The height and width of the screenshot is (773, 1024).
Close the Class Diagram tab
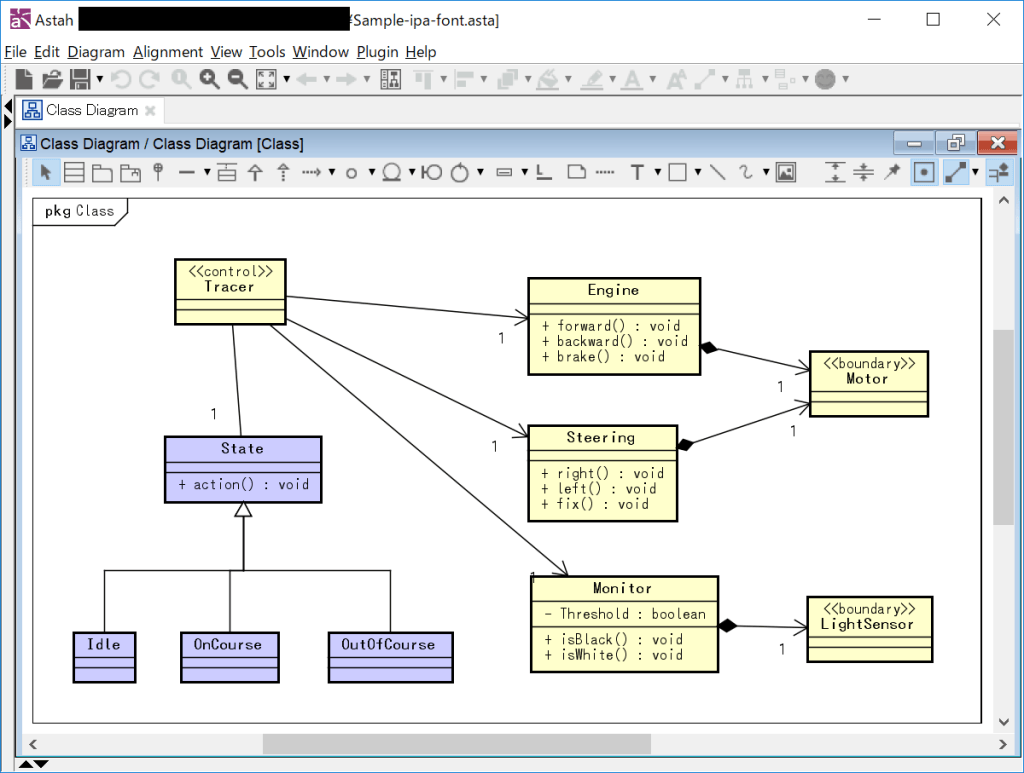point(150,110)
